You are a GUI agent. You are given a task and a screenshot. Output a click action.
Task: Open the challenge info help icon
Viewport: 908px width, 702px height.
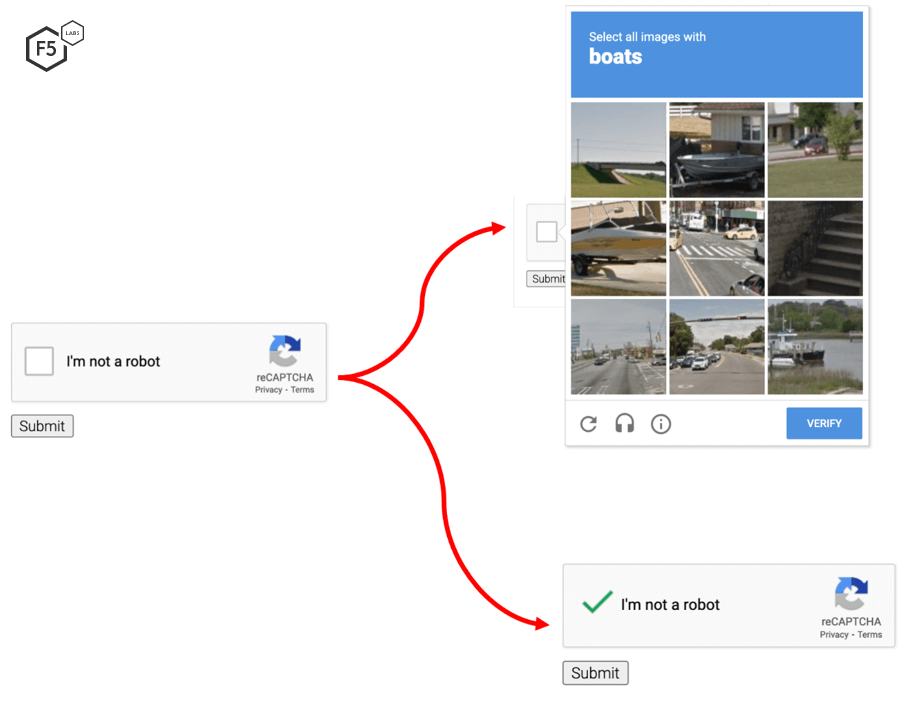pos(661,424)
